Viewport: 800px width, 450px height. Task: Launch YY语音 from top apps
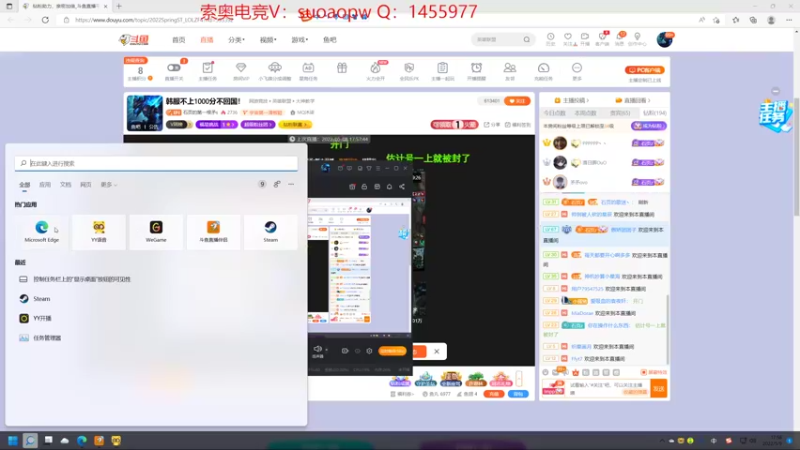click(x=99, y=232)
